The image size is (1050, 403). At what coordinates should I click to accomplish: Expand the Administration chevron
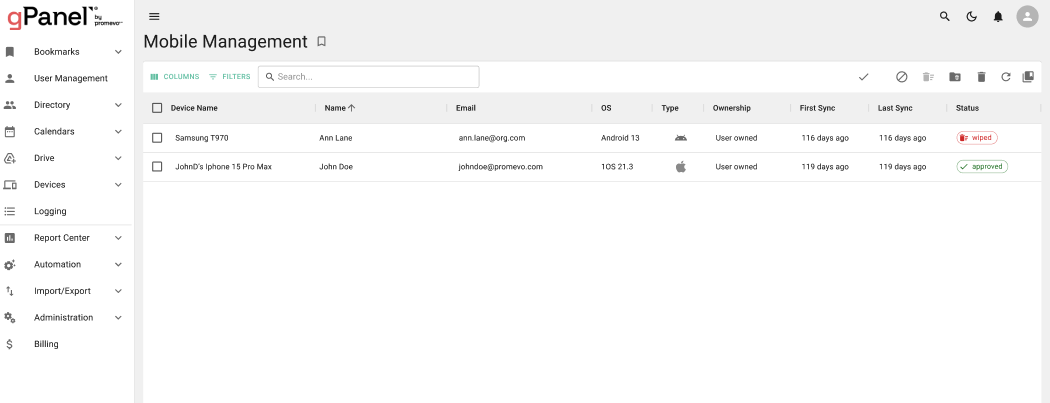point(119,317)
